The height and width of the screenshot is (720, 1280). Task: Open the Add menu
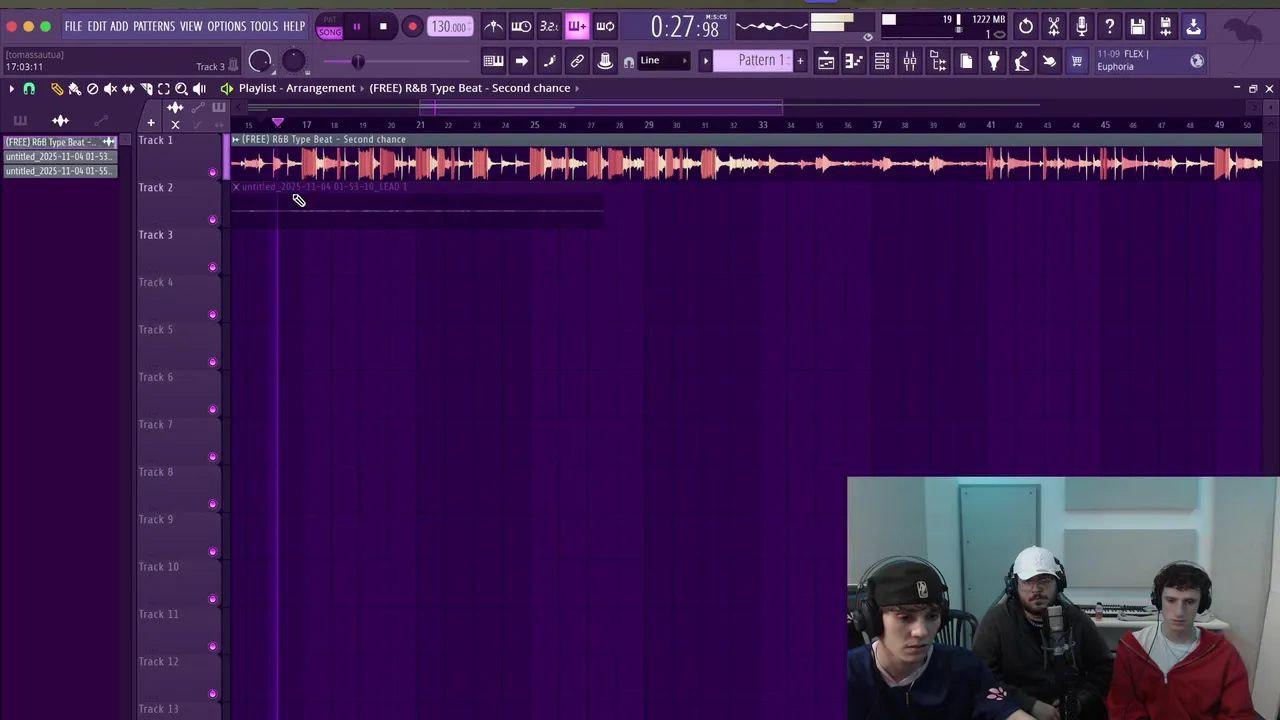(119, 26)
